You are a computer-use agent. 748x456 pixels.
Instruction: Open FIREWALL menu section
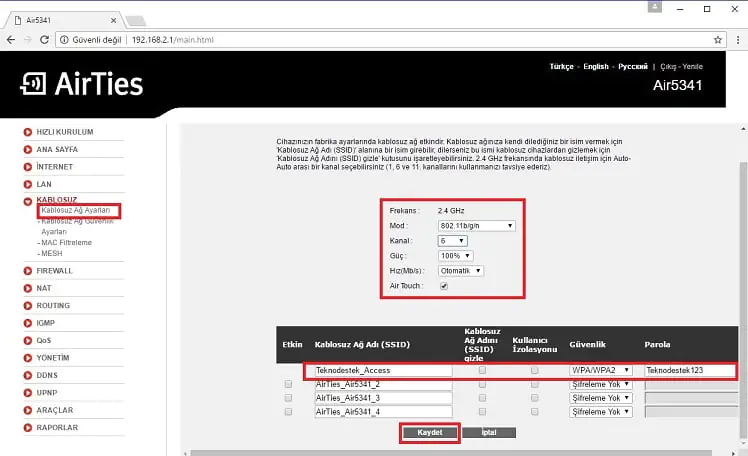click(54, 271)
